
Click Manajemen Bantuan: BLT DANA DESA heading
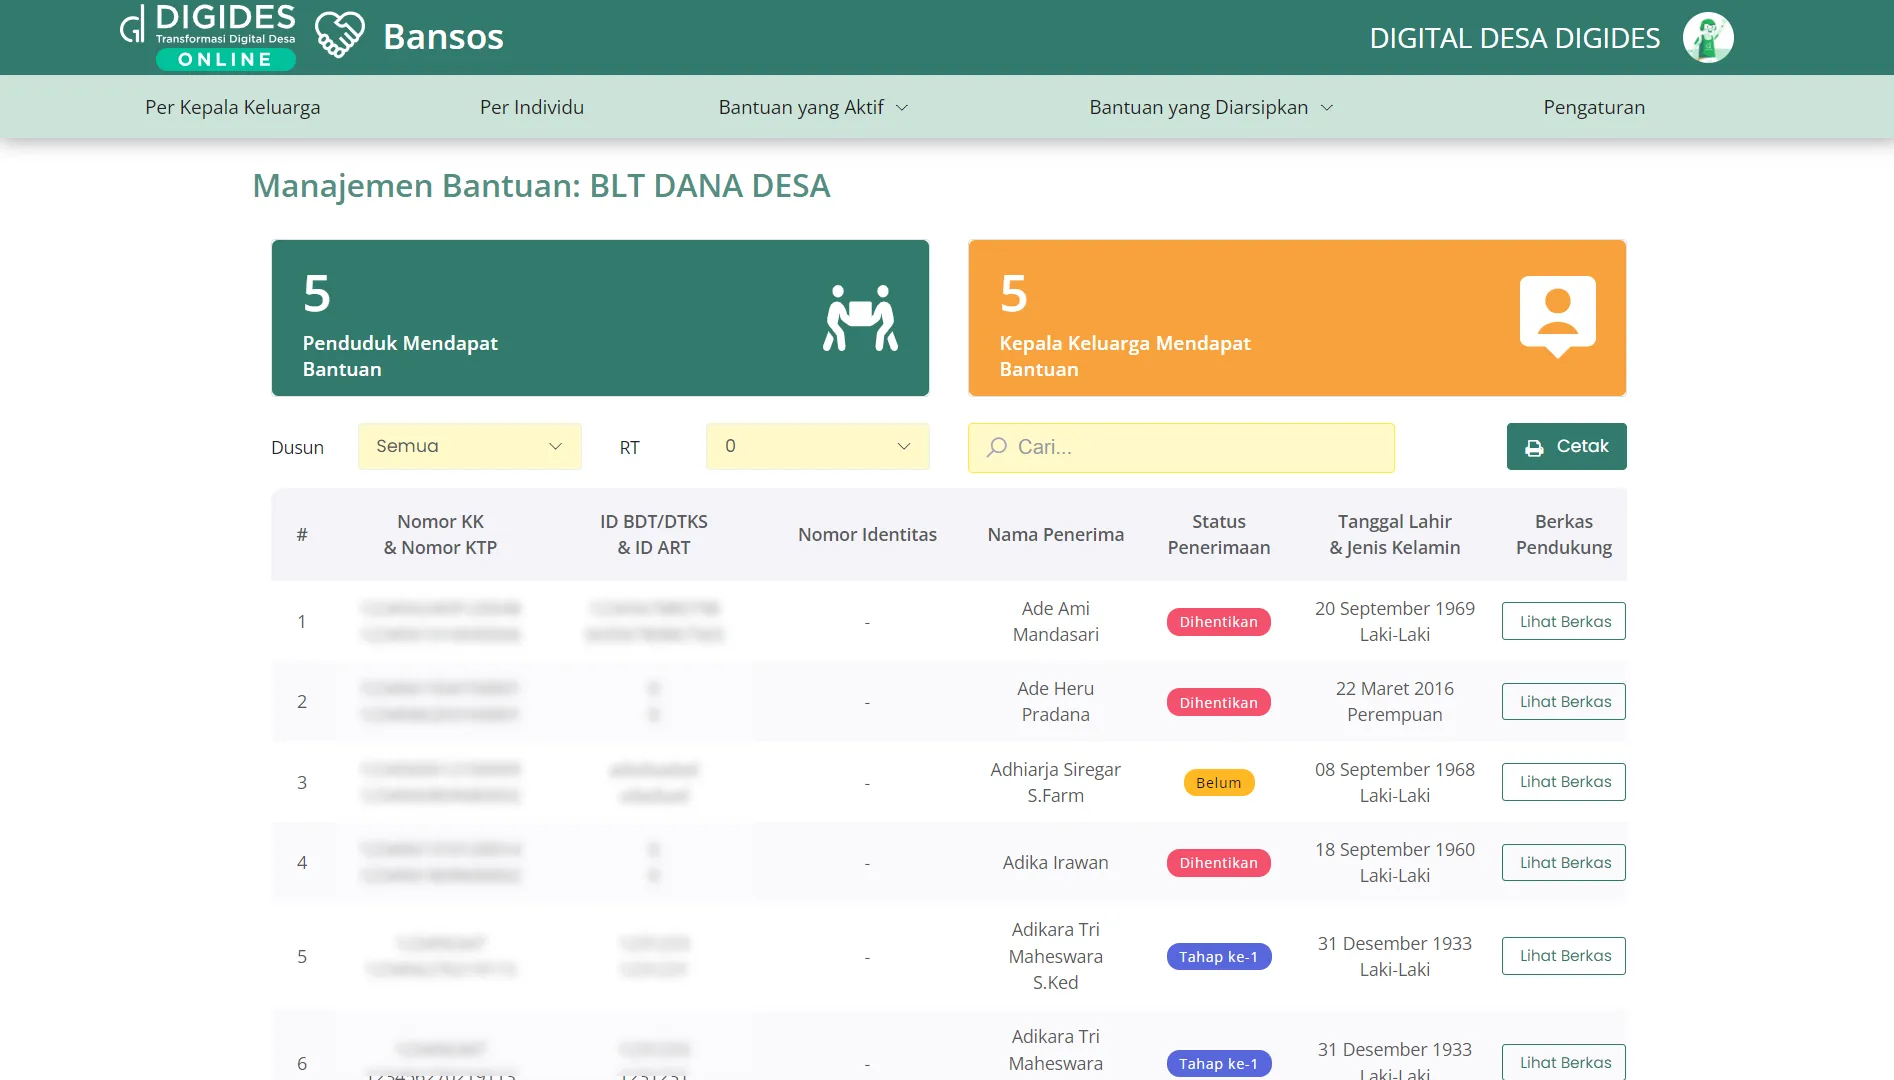(x=541, y=186)
